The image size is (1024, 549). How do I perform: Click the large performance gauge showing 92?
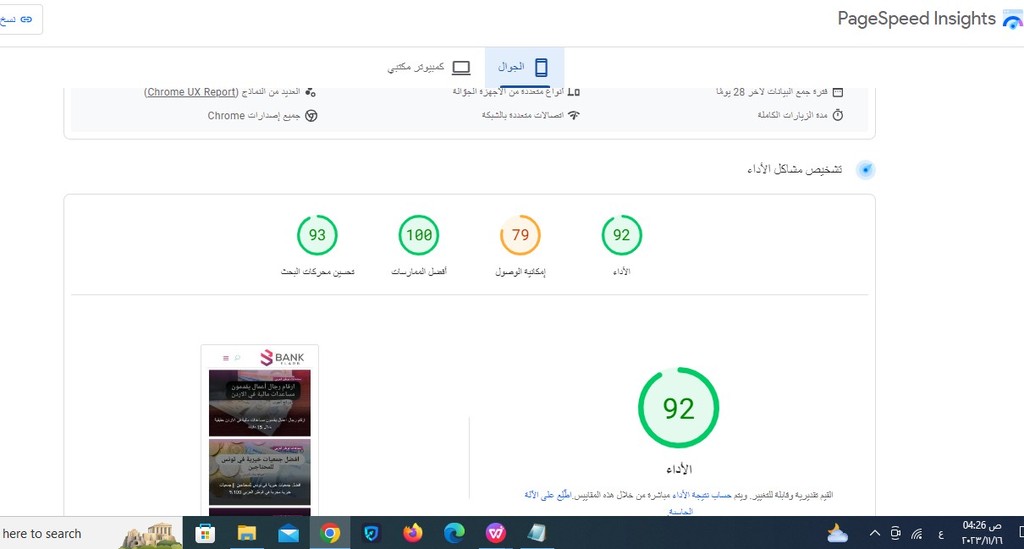(x=679, y=408)
